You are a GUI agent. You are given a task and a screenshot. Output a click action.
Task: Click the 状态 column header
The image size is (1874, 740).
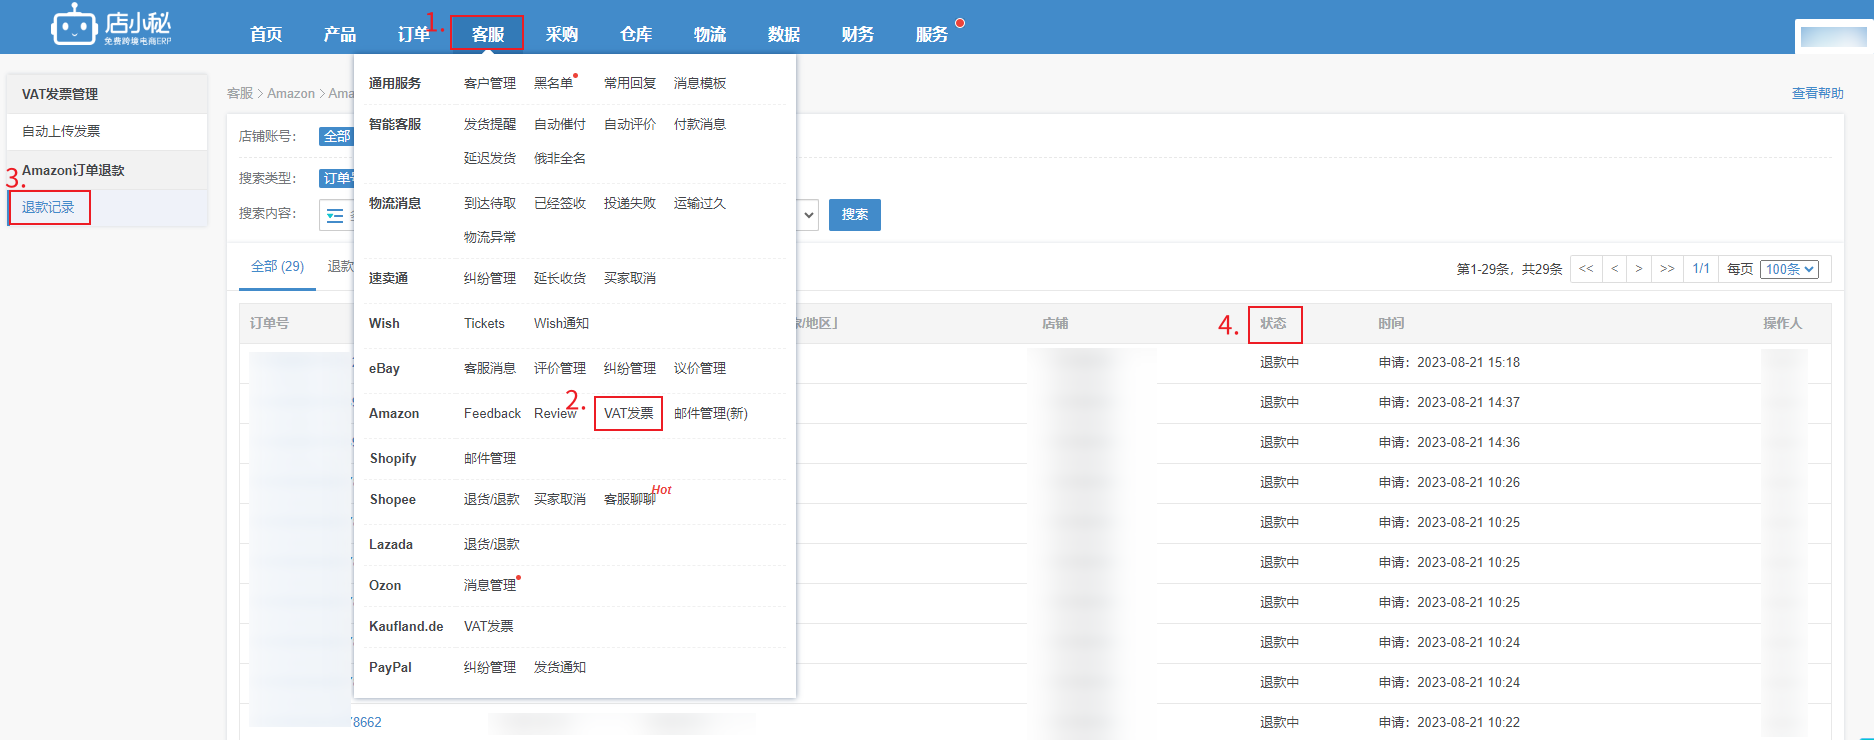[x=1273, y=323]
